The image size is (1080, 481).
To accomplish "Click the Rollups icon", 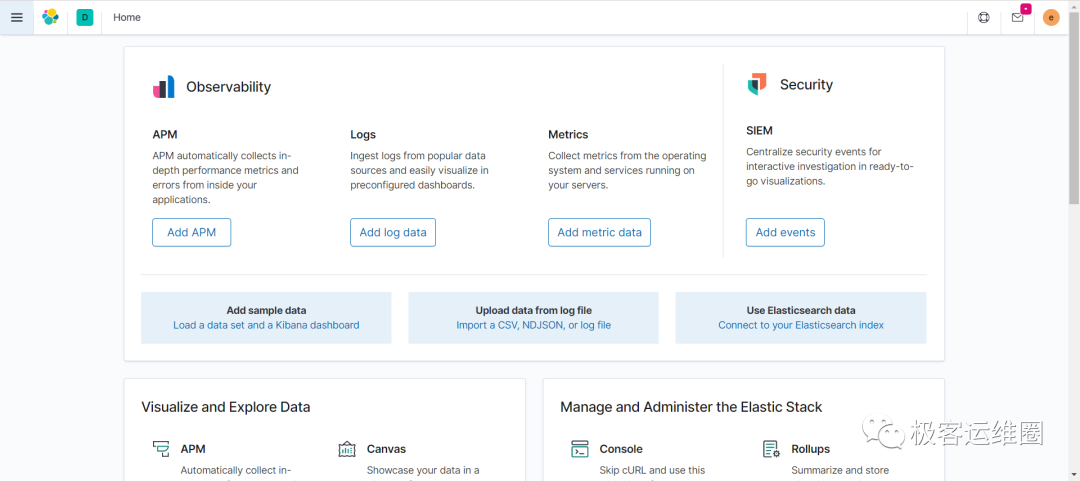I will pos(771,449).
